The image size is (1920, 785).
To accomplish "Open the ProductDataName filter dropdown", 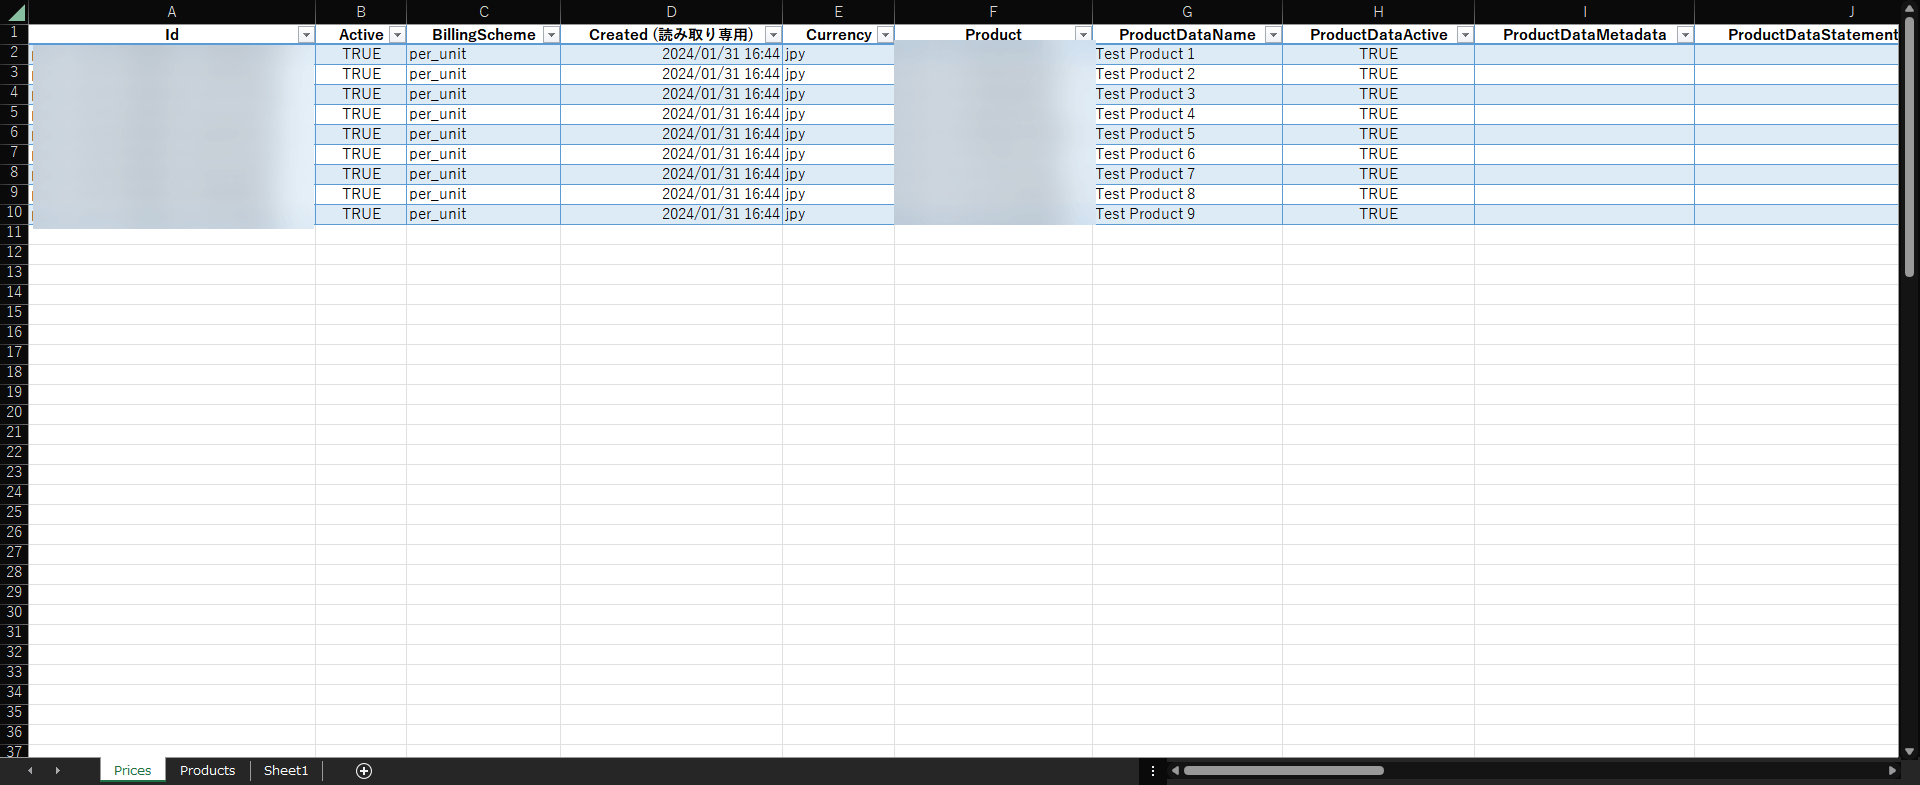I will tap(1273, 35).
